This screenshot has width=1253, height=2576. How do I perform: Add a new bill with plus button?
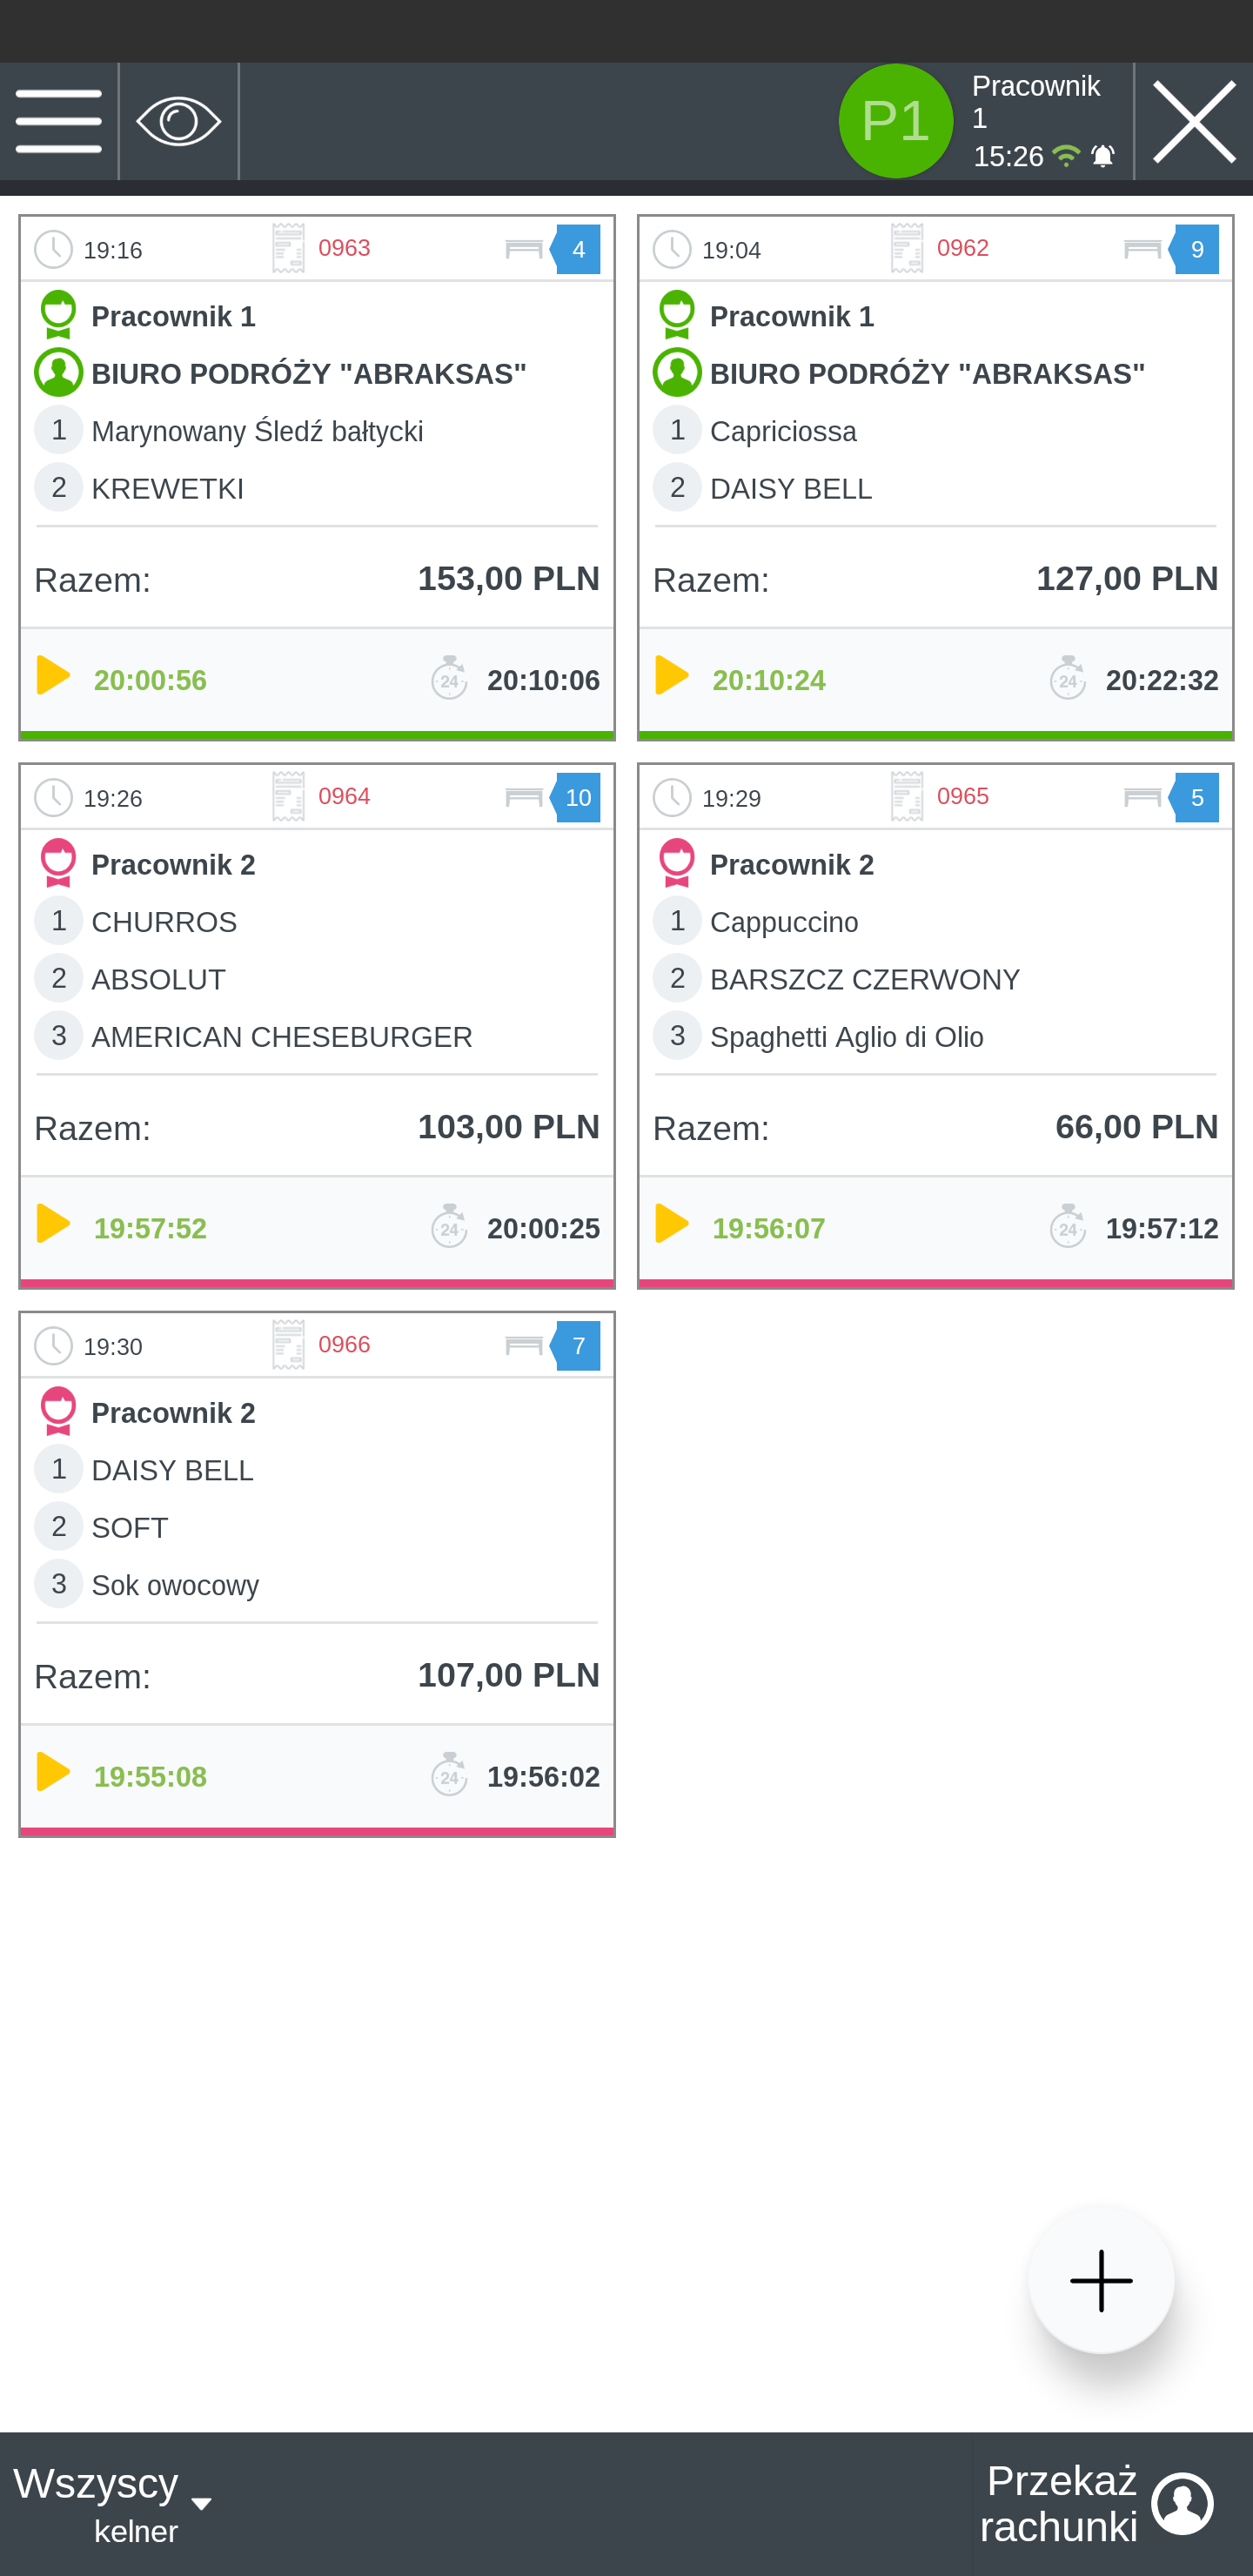[x=1101, y=2281]
